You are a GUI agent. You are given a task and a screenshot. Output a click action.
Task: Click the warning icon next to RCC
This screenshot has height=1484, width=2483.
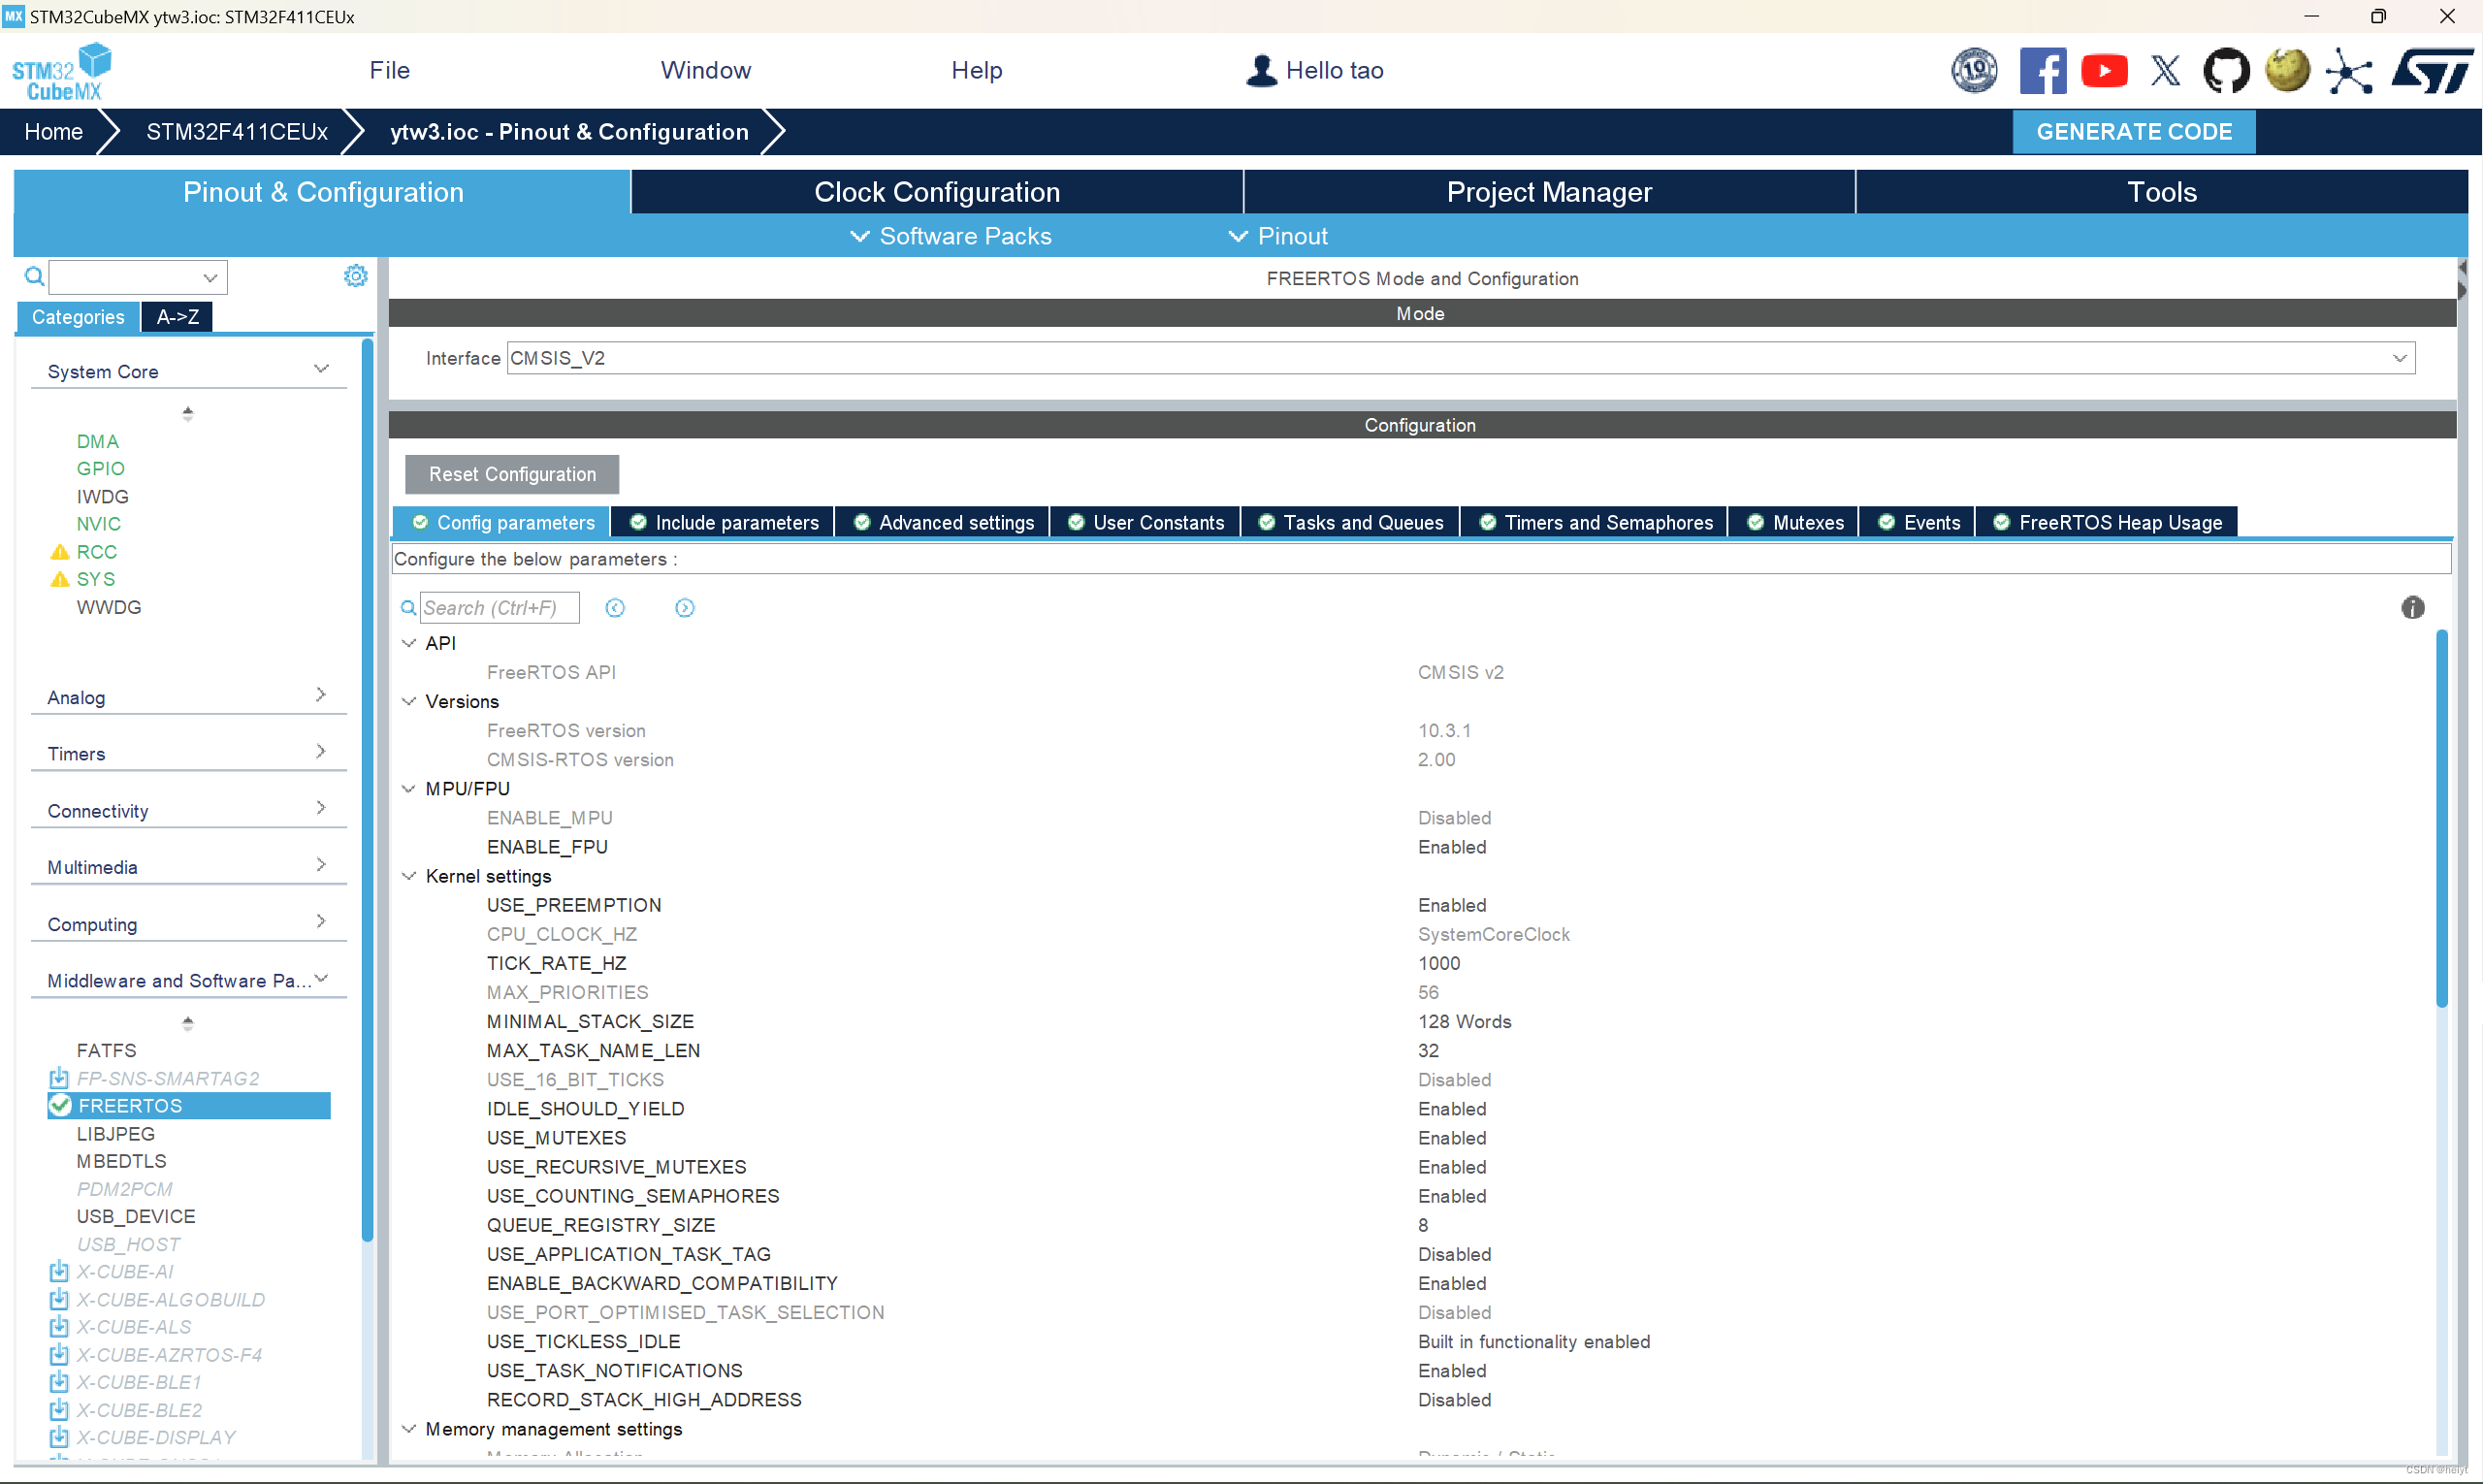[x=60, y=552]
